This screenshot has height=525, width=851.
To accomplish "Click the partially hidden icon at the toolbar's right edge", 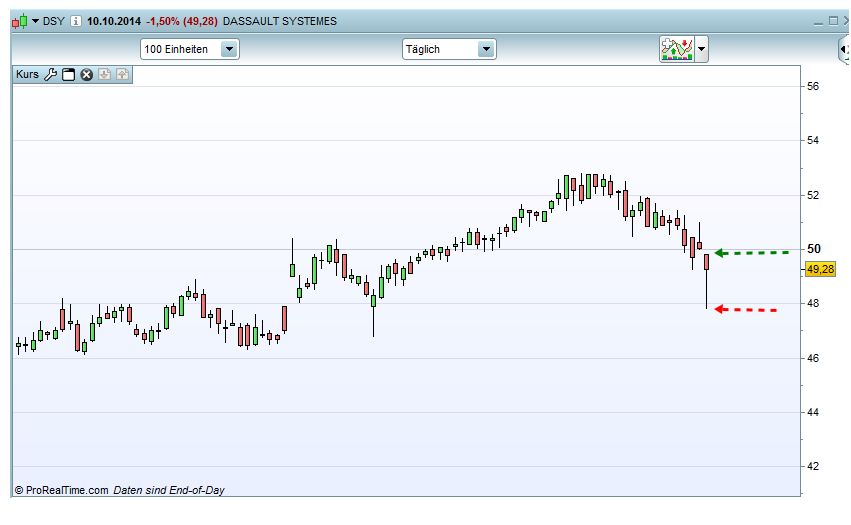I will coord(844,49).
